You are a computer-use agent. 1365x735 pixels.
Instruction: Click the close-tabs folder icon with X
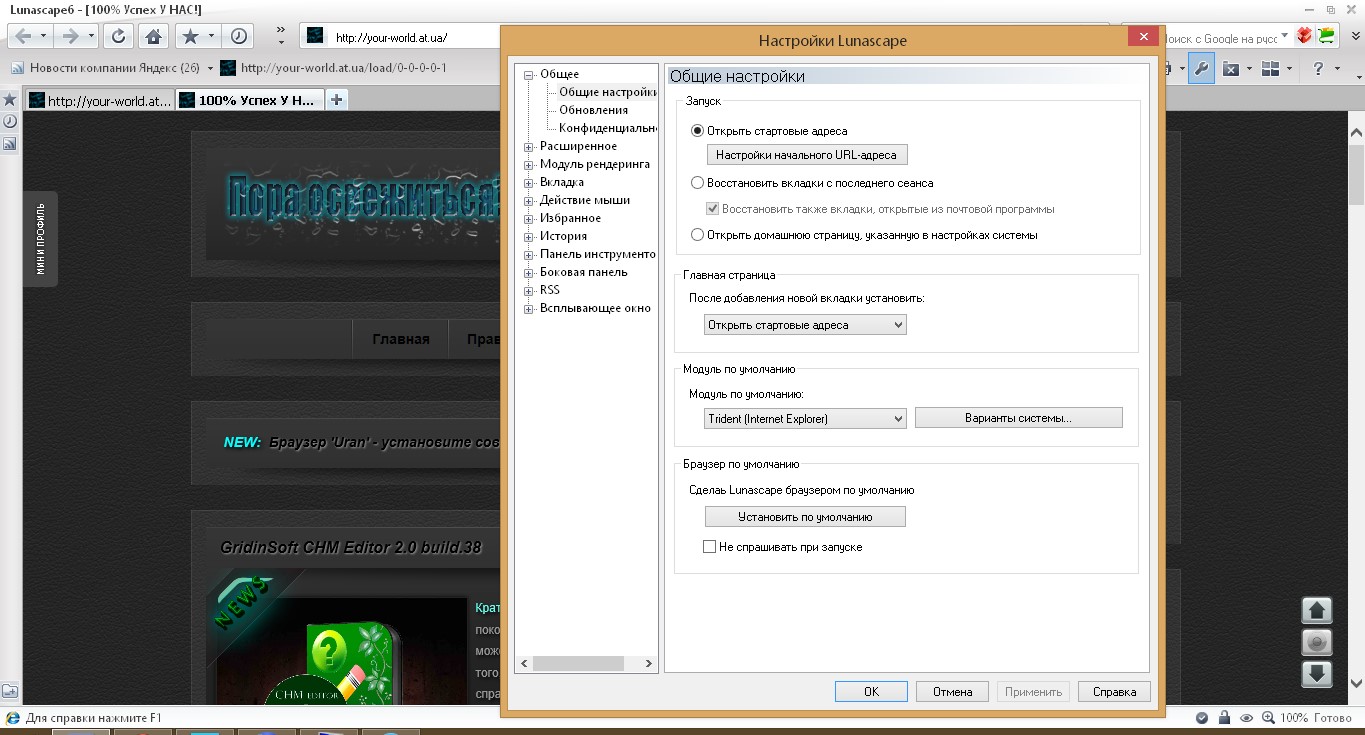coord(1231,69)
